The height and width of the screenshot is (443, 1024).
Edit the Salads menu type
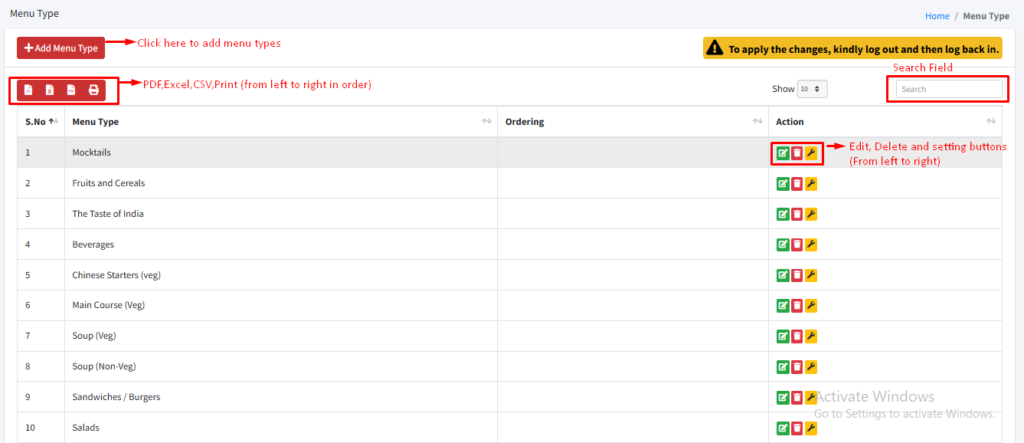(783, 428)
